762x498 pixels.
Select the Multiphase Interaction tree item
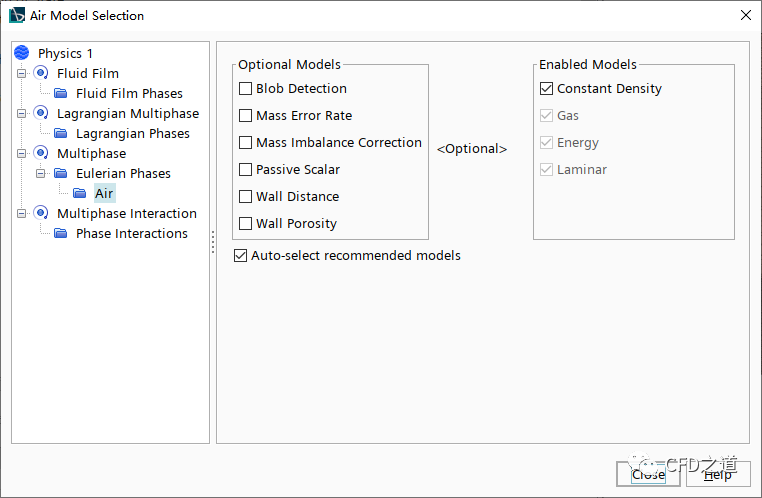coord(126,213)
